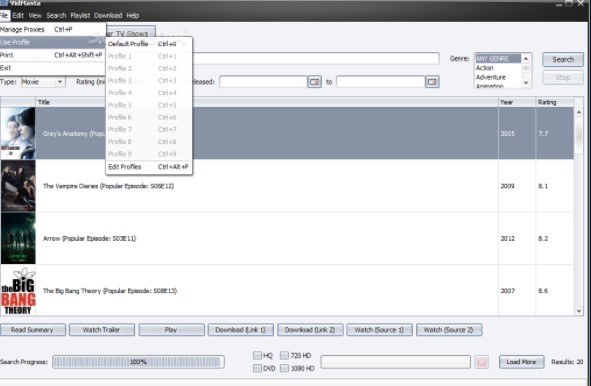Screen dimensions: 591x386
Task: Click the Search Progress bar
Action: [138, 362]
